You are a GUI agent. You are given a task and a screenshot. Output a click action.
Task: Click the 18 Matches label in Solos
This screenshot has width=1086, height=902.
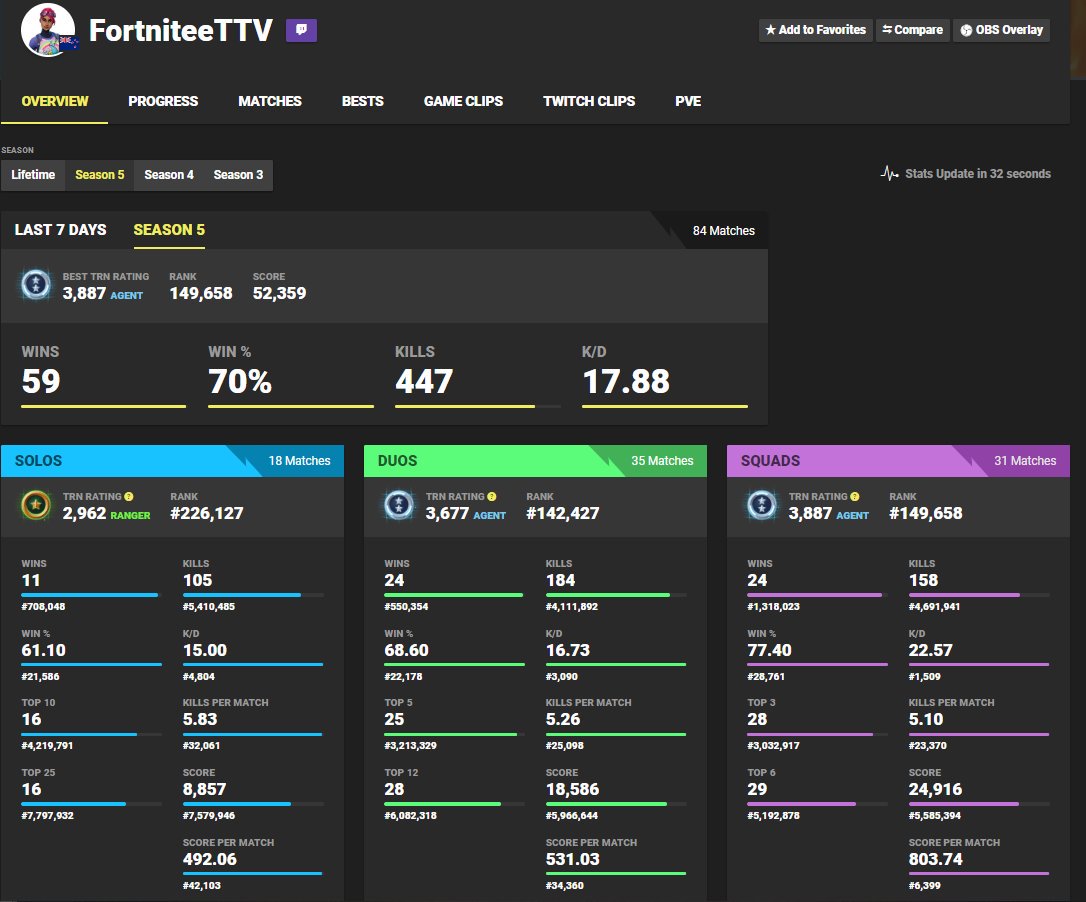[299, 461]
